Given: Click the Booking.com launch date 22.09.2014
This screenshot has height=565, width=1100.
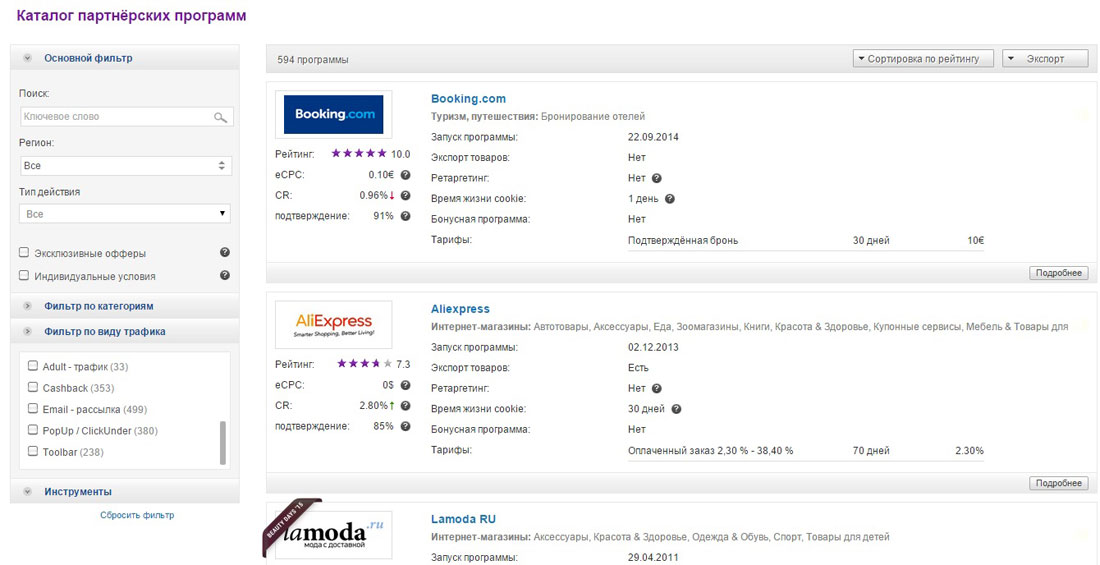Looking at the screenshot, I should click(654, 137).
